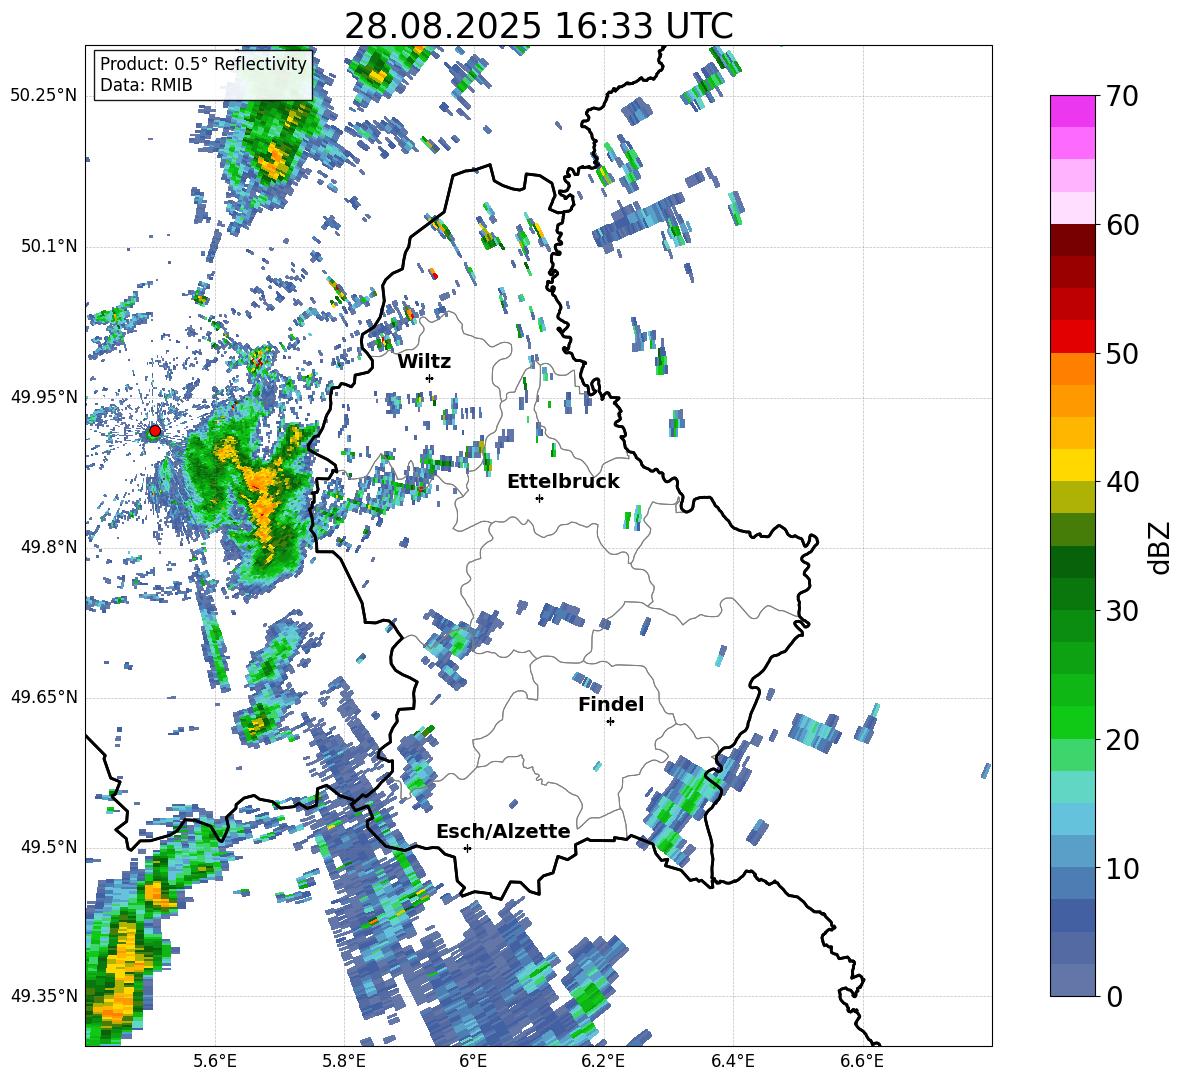Screen dimensions: 1184x1081
Task: Click the 49.35°N latitude label
Action: click(44, 996)
